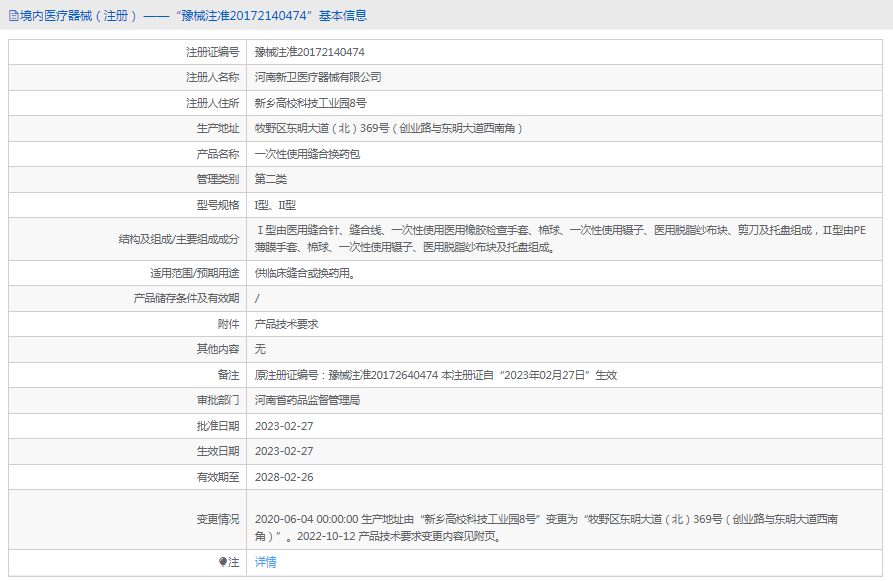
Task: Click the 有效期至 label
Action: pos(218,477)
